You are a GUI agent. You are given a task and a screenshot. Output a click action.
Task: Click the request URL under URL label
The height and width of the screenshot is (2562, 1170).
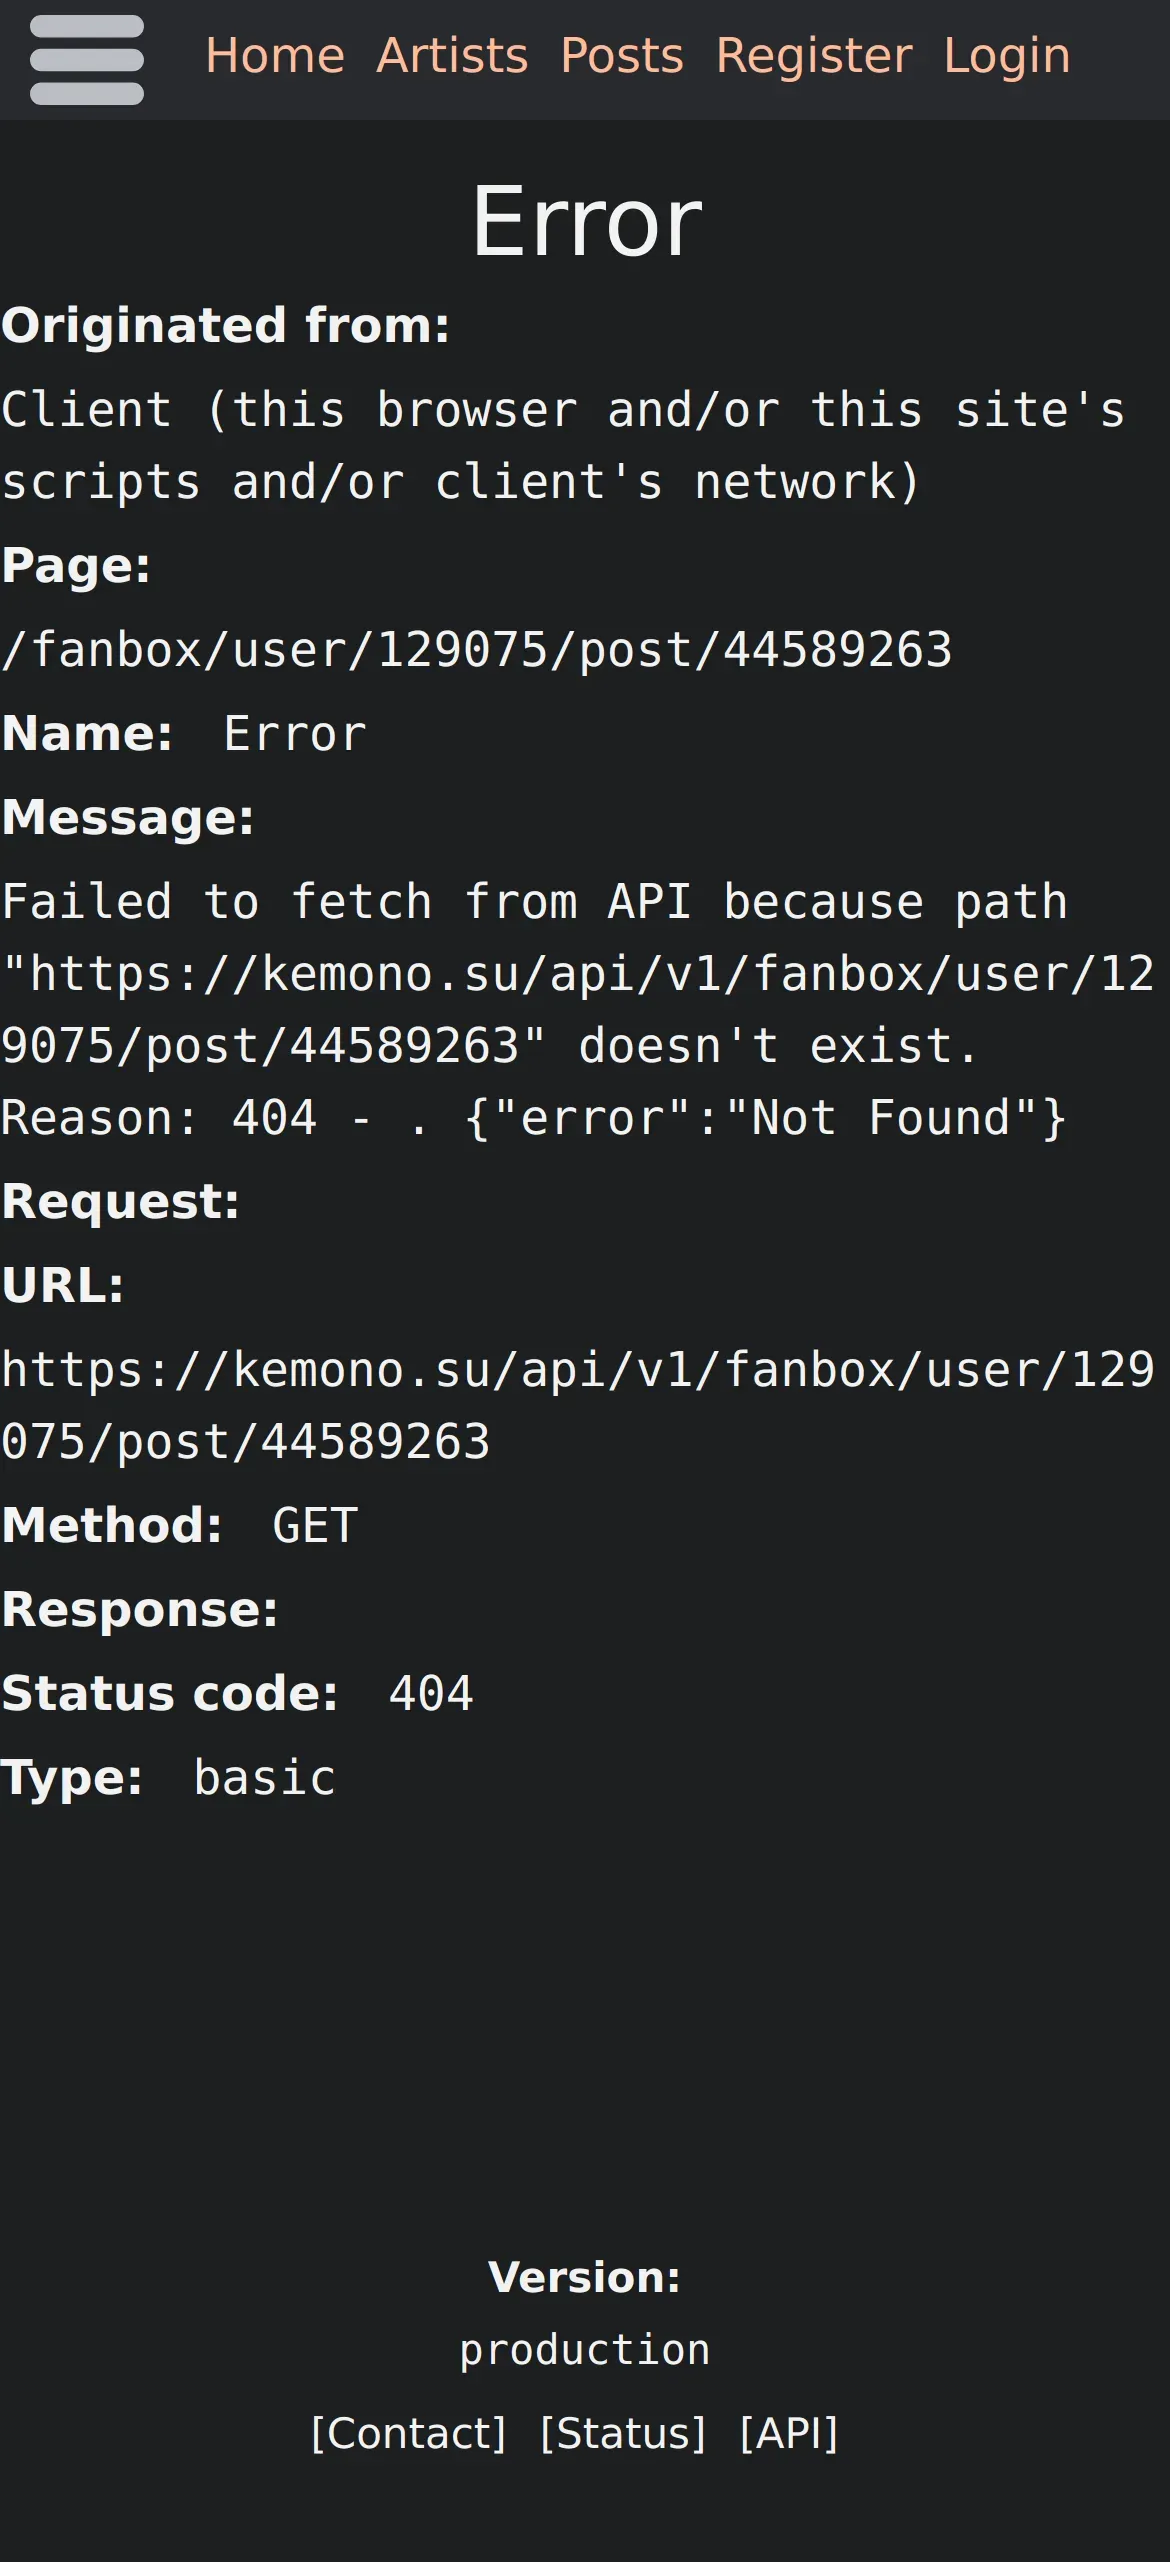[x=578, y=1405]
